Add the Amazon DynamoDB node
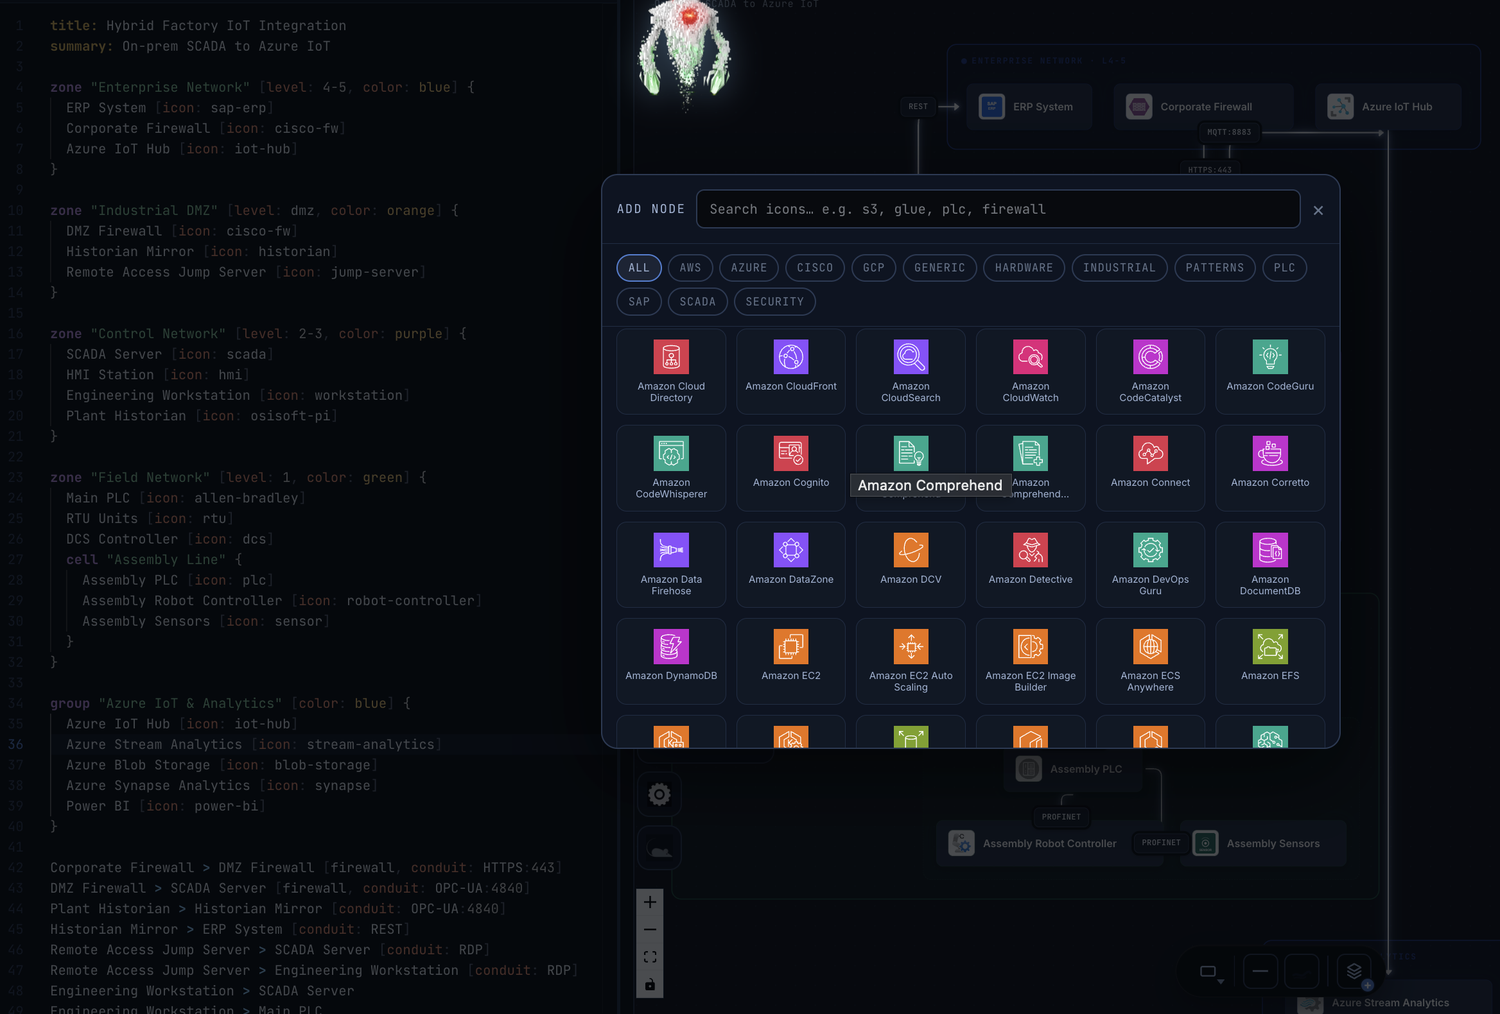This screenshot has width=1500, height=1014. pyautogui.click(x=671, y=661)
